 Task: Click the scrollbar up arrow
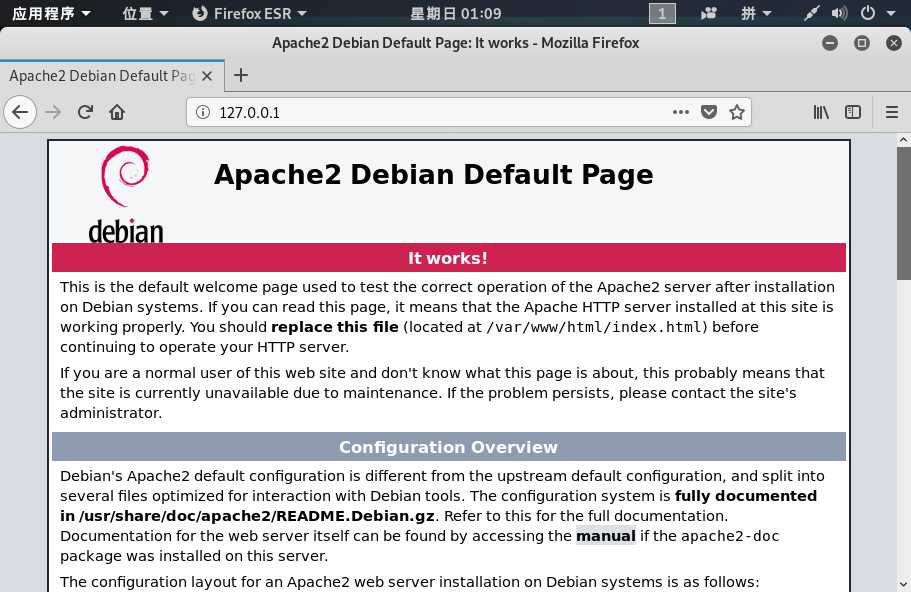click(x=903, y=139)
